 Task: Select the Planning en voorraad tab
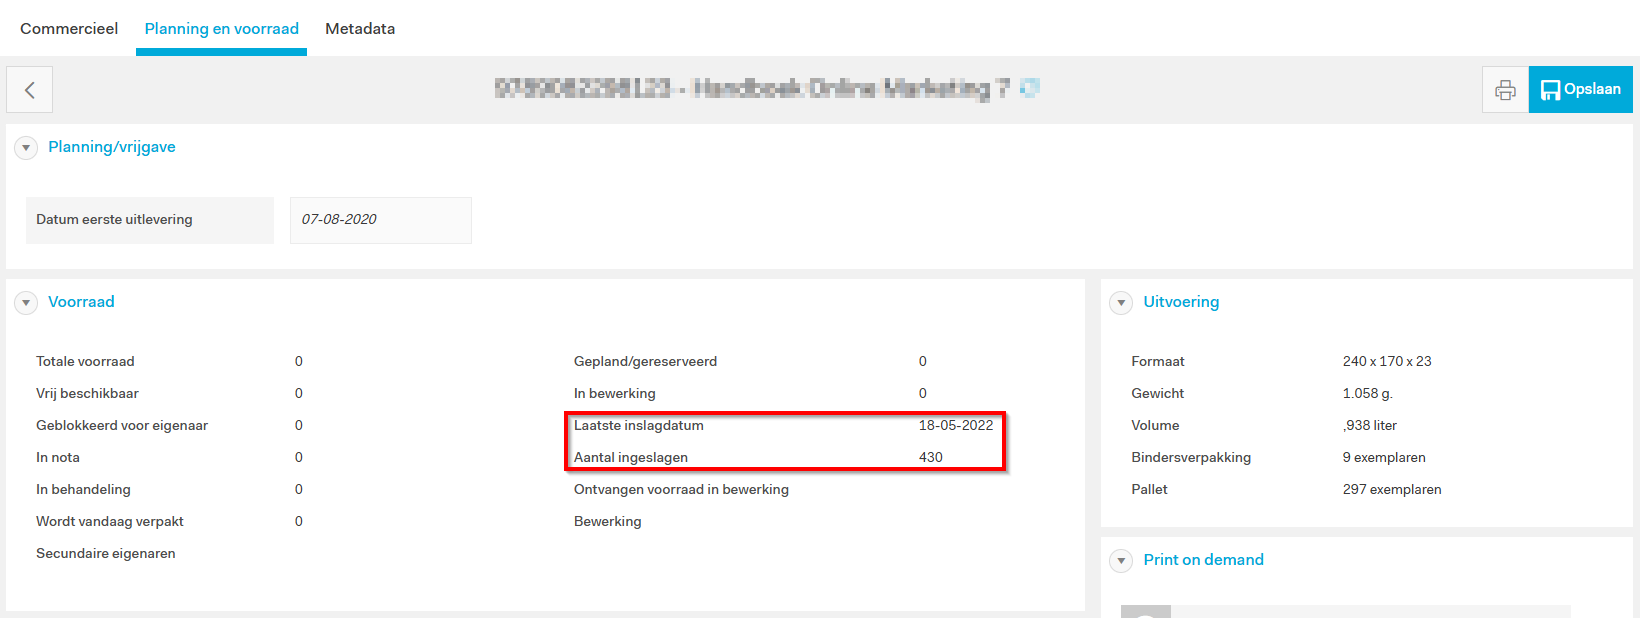tap(221, 28)
